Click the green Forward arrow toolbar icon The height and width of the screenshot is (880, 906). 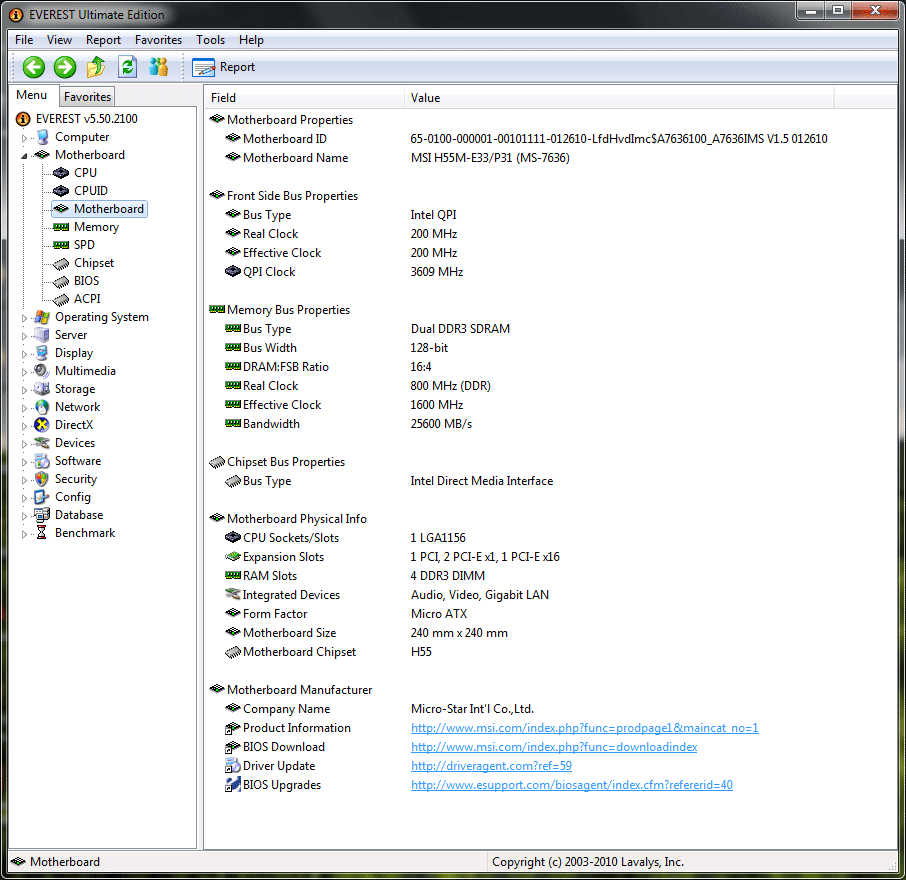coord(65,67)
